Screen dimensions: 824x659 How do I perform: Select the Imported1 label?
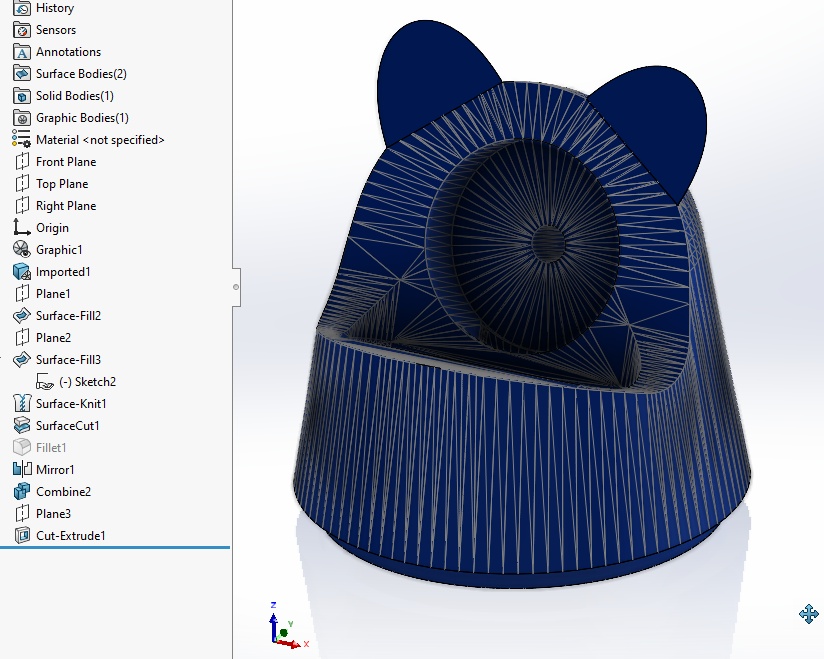pos(63,272)
